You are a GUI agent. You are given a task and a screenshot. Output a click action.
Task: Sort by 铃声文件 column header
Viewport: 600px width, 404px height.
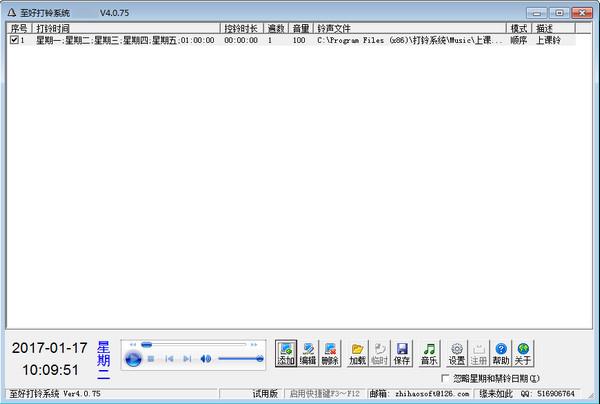(410, 29)
